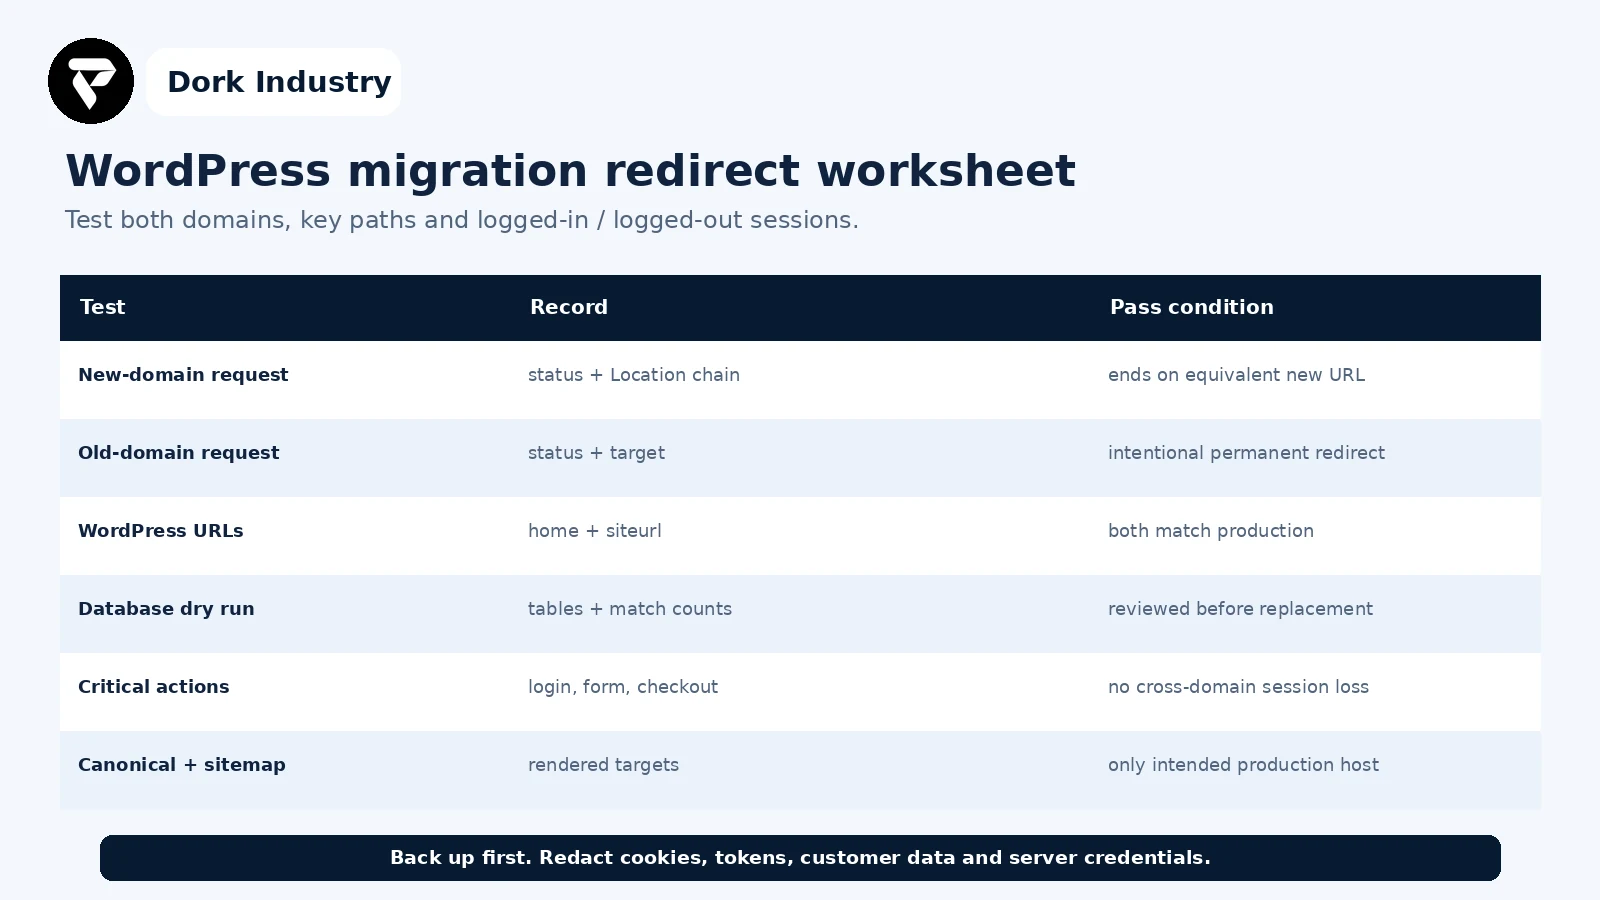Click the login, form, checkout cell
1600x900 pixels.
[623, 687]
